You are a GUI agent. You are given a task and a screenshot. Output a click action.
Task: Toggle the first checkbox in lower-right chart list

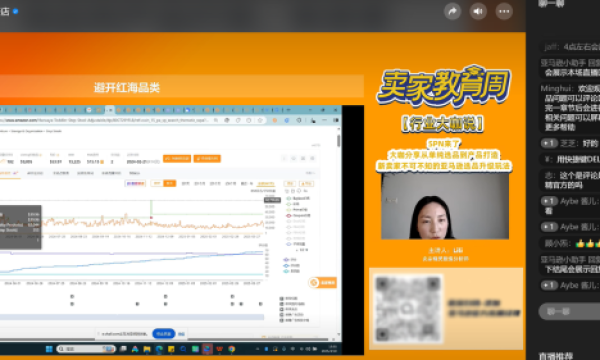pyautogui.click(x=282, y=298)
